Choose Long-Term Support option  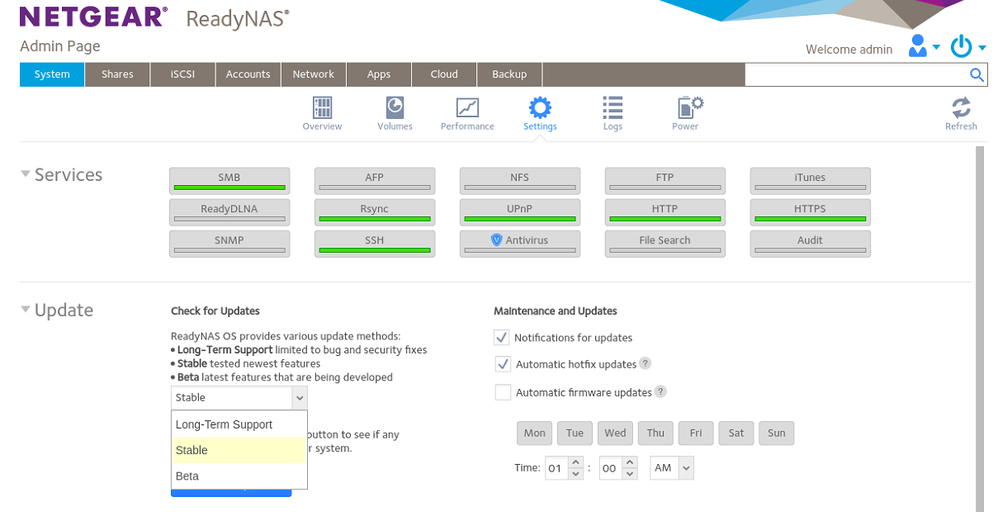point(239,424)
